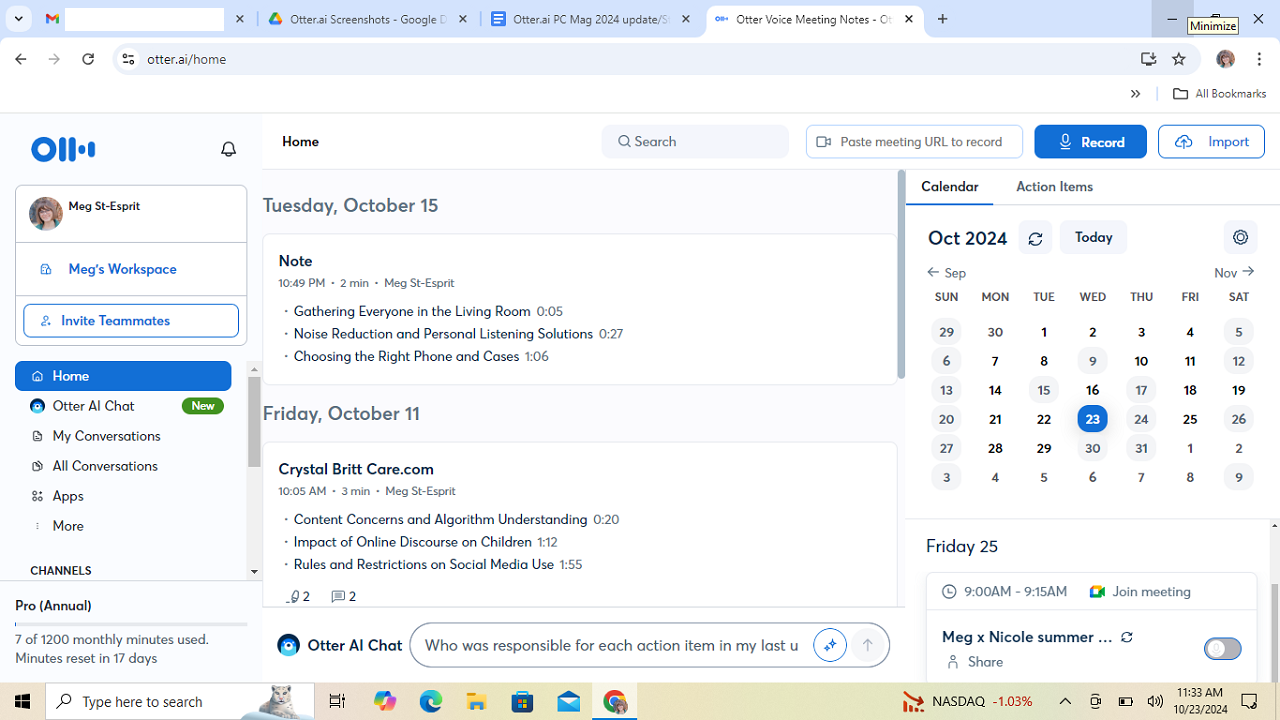This screenshot has width=1280, height=720.
Task: Go to next month Nov
Action: [1234, 272]
